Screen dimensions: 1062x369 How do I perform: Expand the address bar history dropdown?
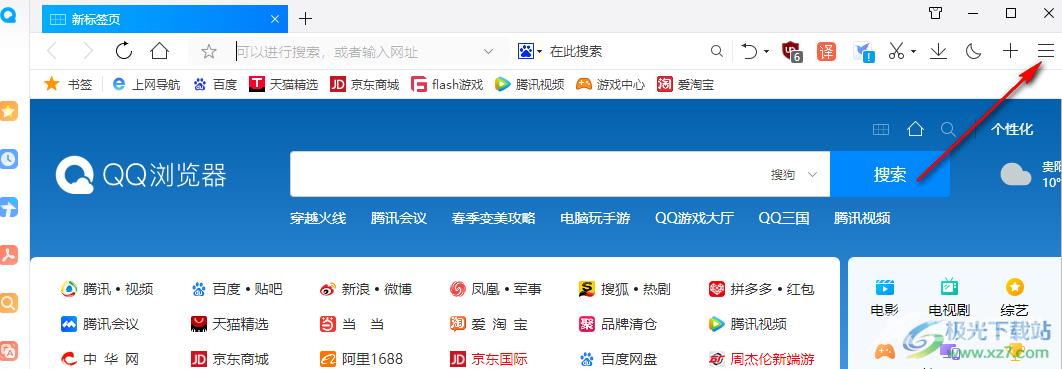[488, 51]
